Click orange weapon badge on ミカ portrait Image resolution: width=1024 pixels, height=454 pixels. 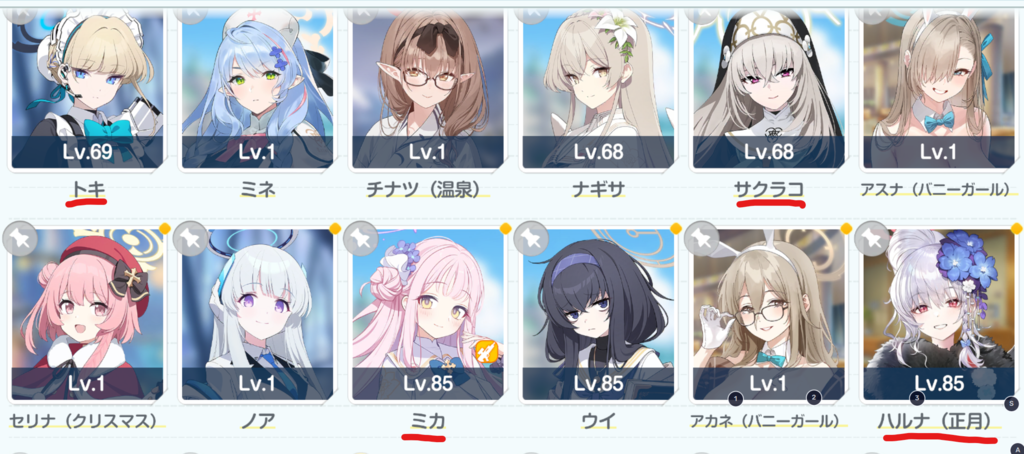pyautogui.click(x=487, y=352)
